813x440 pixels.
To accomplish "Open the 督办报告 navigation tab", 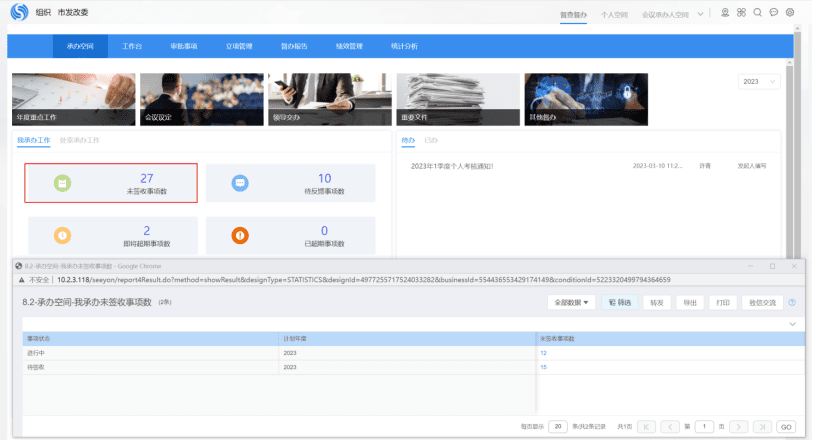I will click(294, 46).
